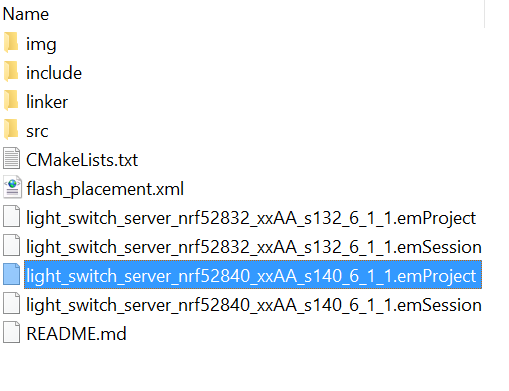
Task: Click the README.md file icon
Action: [x=12, y=332]
